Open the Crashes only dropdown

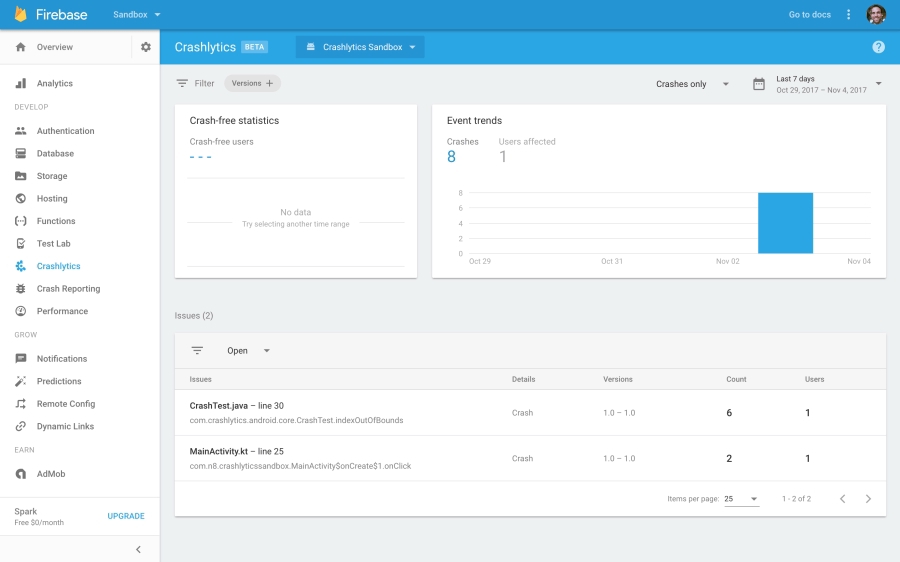[692, 84]
